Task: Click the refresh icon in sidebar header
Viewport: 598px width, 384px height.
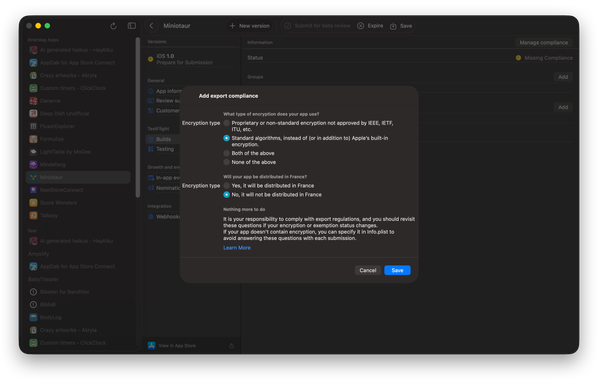Action: tap(113, 26)
